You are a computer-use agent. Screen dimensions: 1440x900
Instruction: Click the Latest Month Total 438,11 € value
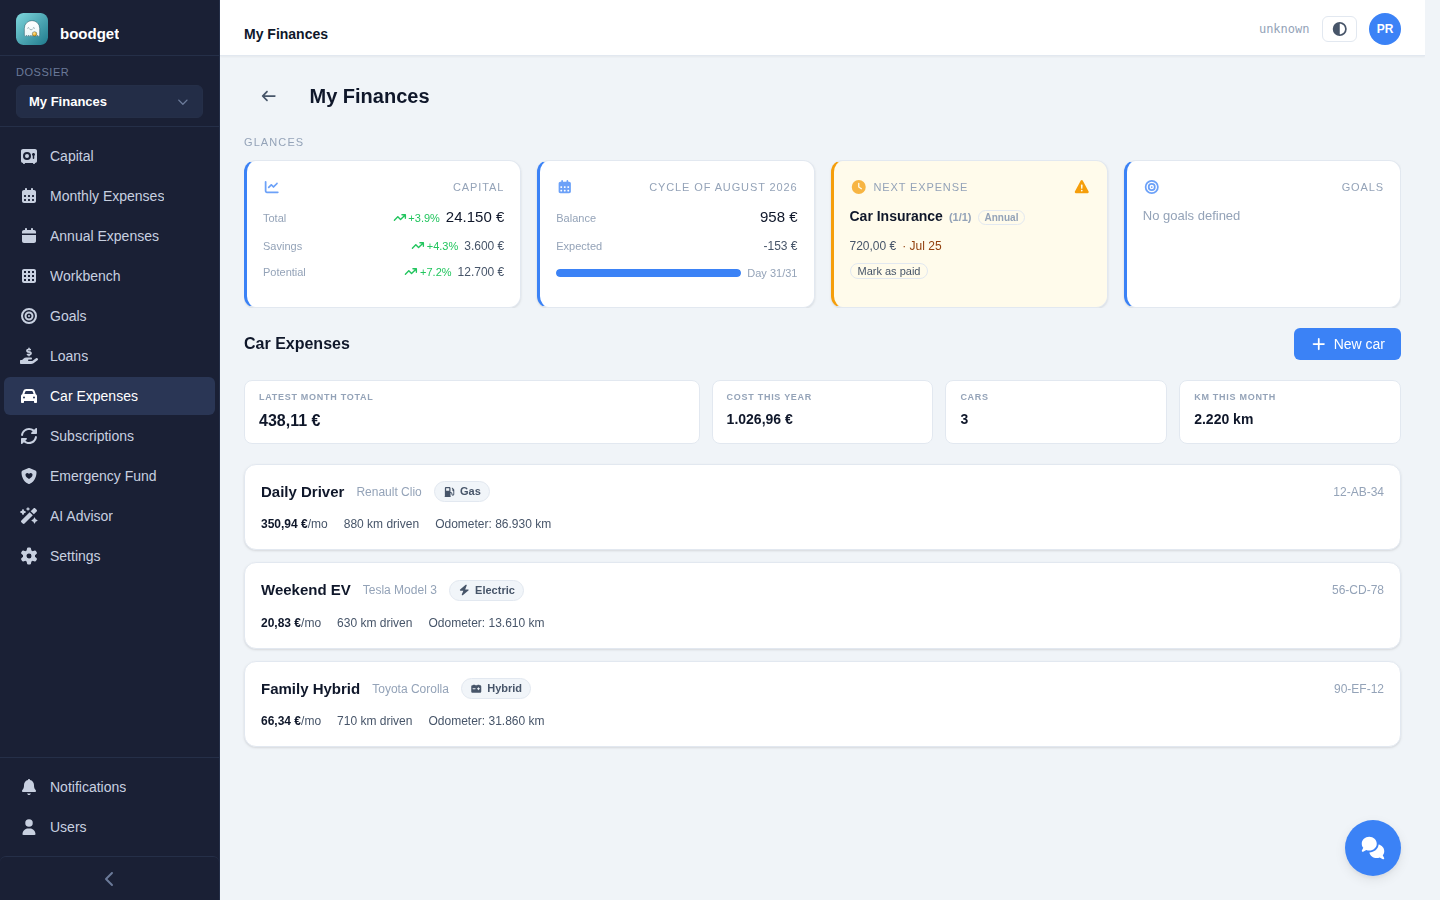(290, 421)
